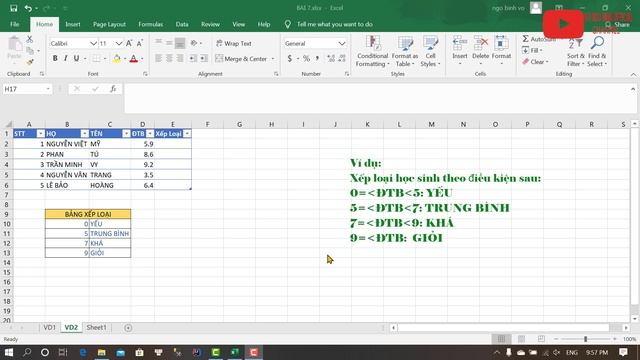Open the TÊN column filter dropdown
Viewport: 640px width, 360px height.
point(126,133)
